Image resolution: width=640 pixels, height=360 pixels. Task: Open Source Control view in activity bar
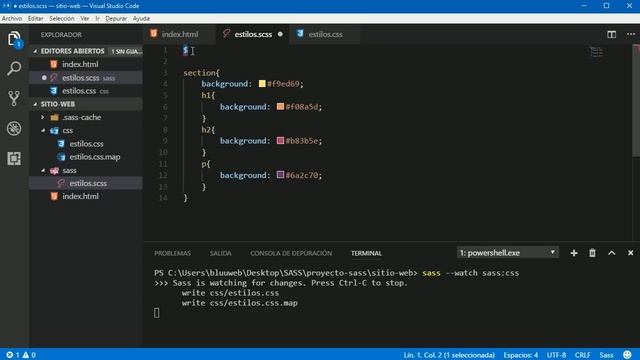click(x=14, y=98)
